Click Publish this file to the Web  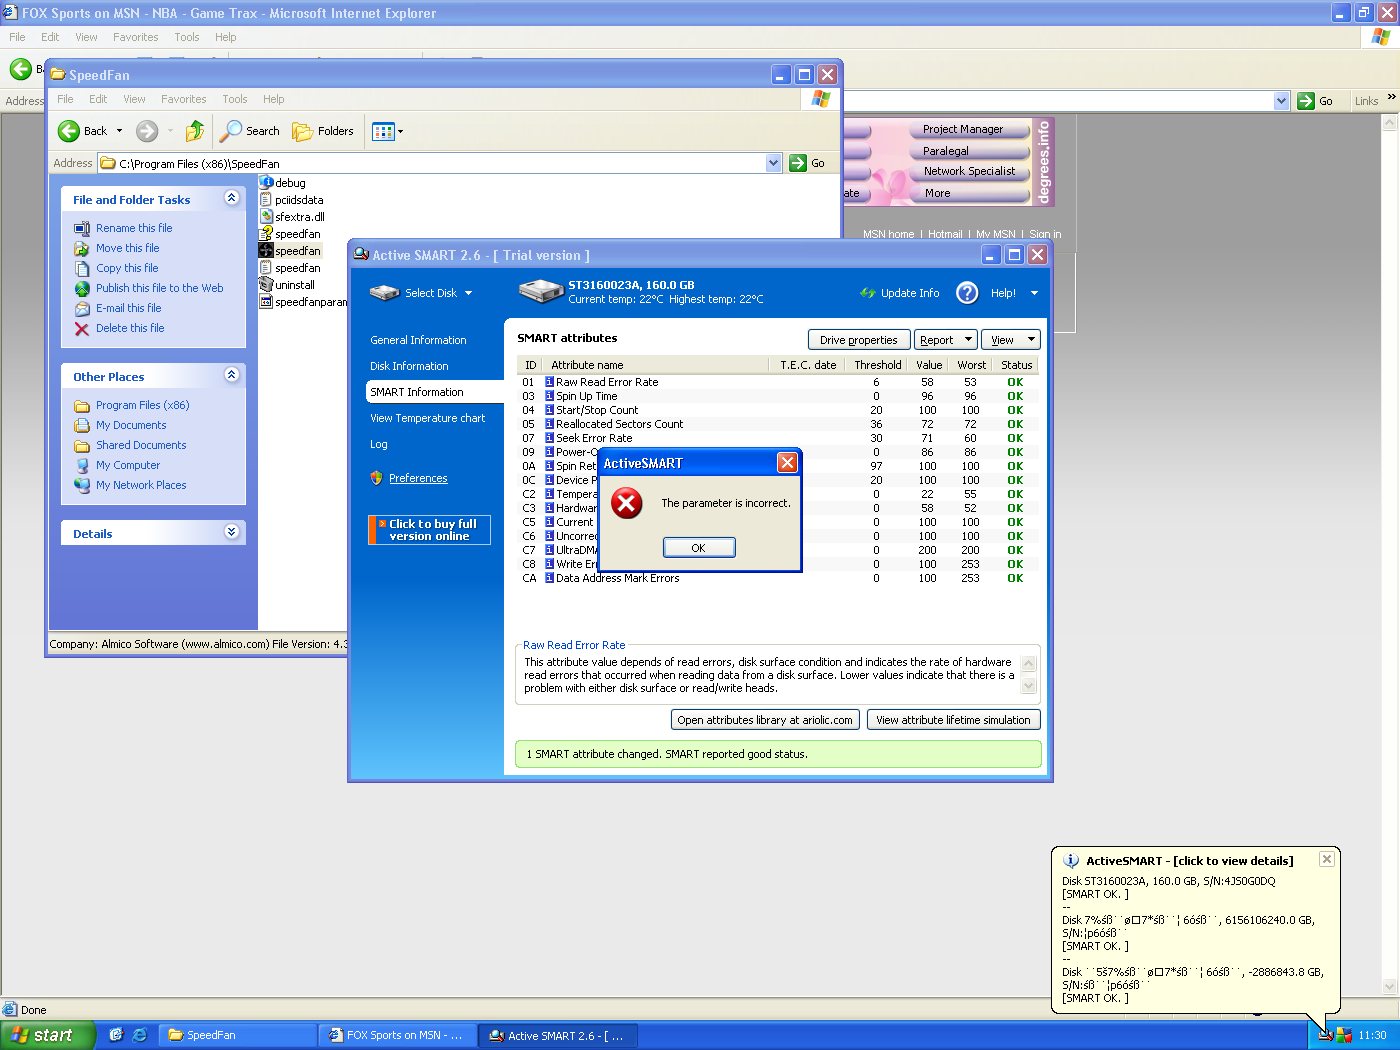coord(160,288)
